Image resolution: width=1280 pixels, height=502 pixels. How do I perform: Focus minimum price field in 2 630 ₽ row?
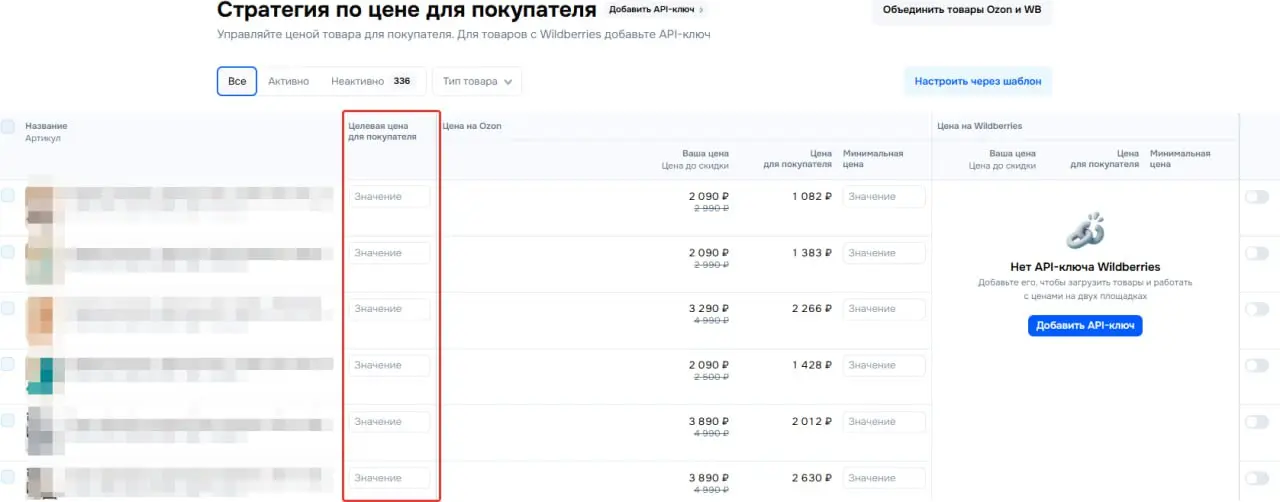[x=884, y=478]
